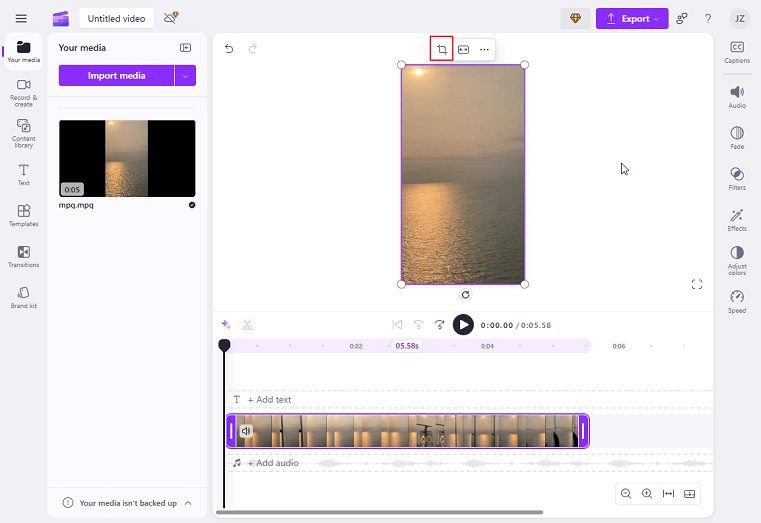
Task: Open the Transitions sidebar tab
Action: point(23,256)
